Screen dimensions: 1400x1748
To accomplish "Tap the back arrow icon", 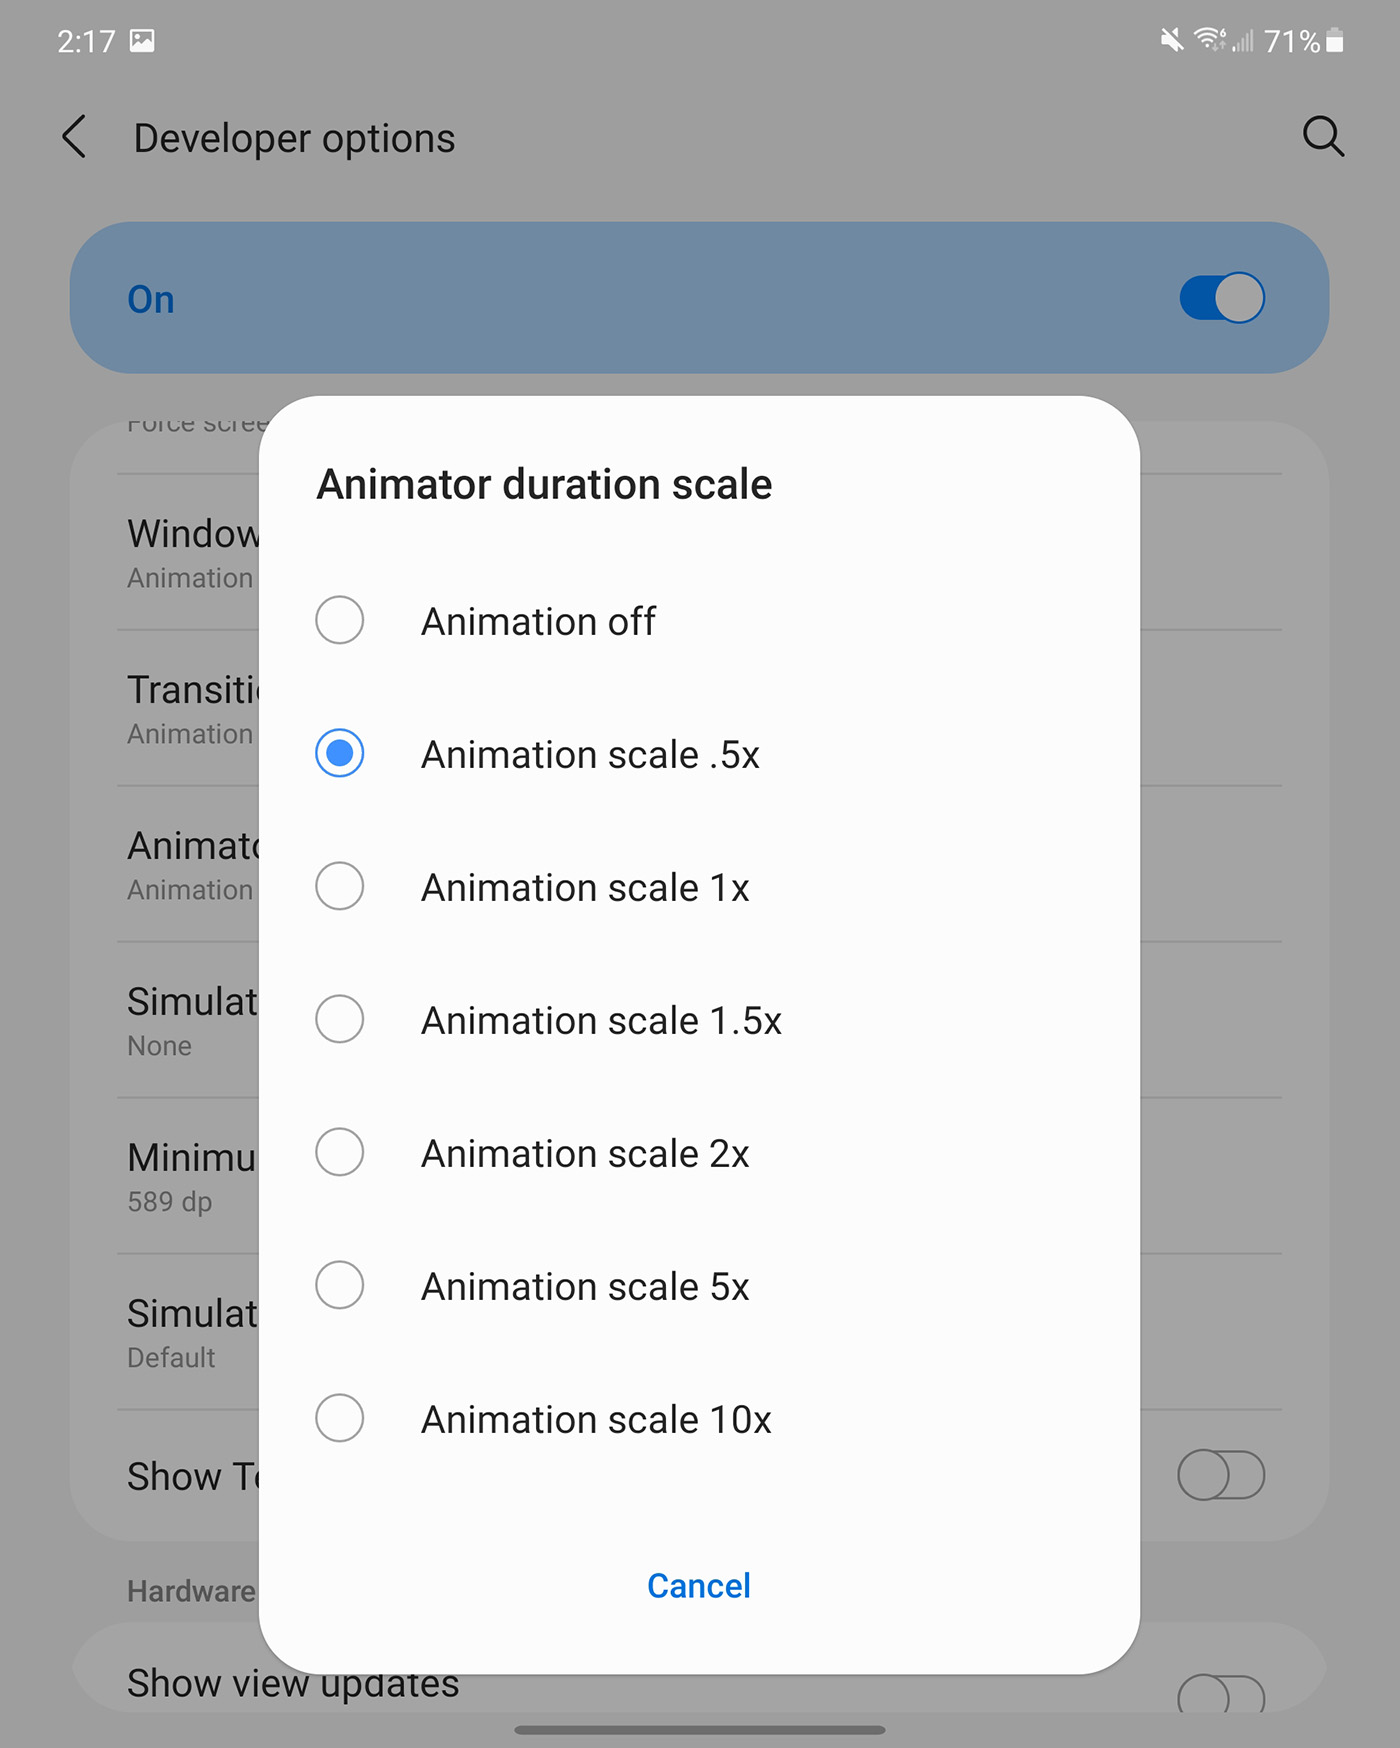I will click(75, 137).
